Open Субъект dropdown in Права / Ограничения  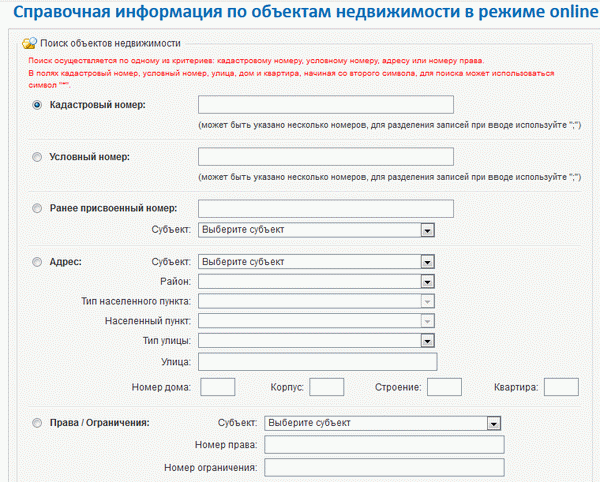click(383, 423)
